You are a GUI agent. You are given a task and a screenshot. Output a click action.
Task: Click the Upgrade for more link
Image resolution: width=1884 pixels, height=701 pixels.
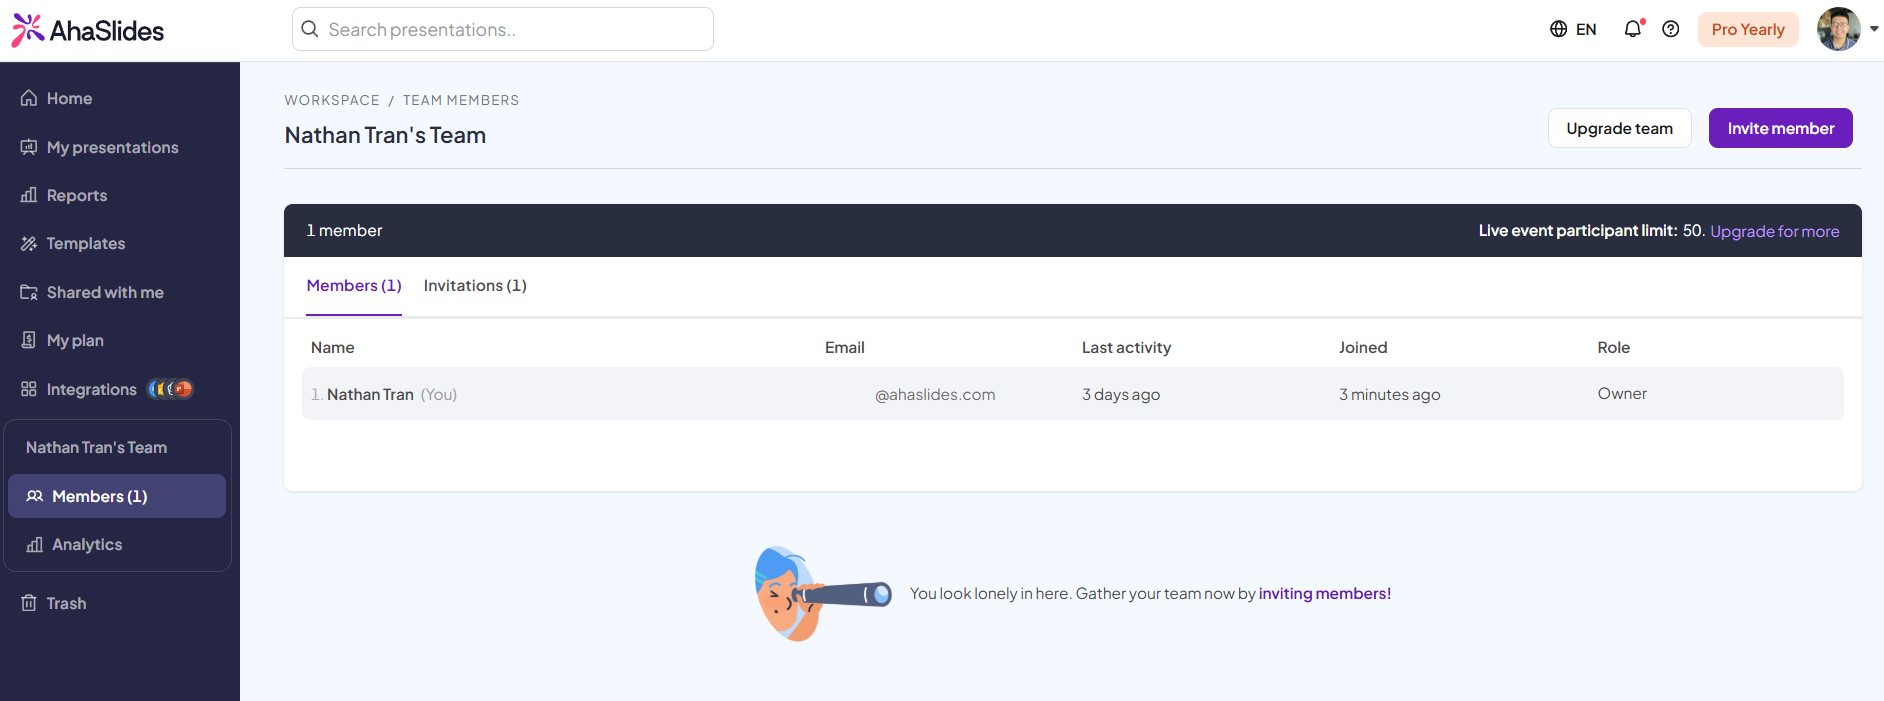(1774, 231)
